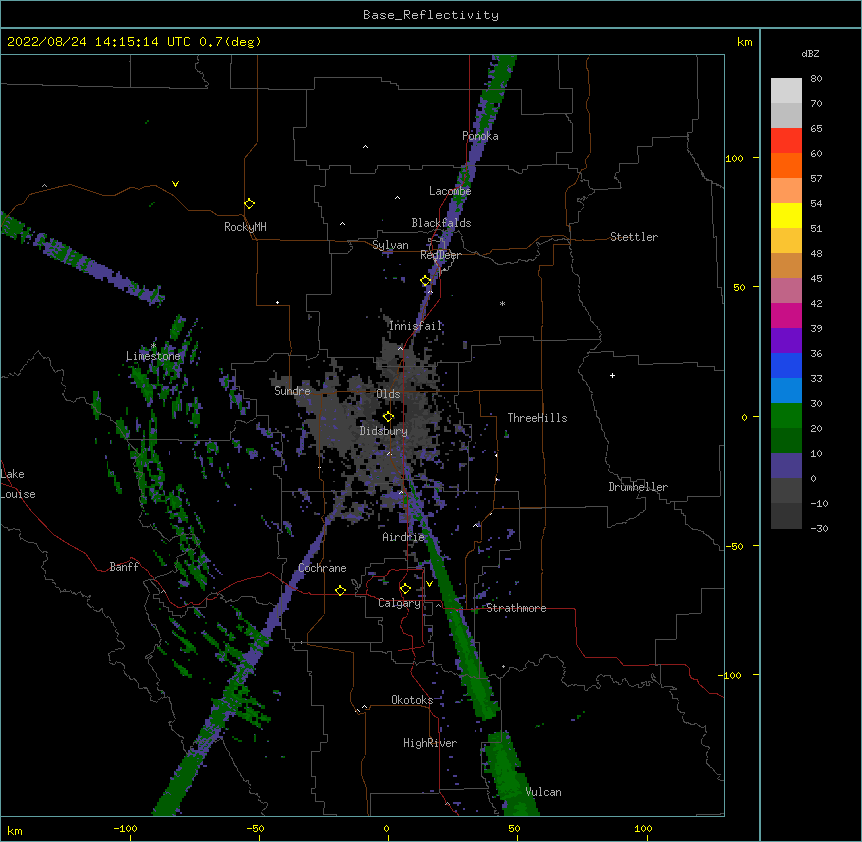Click the dBZ legend heading
This screenshot has width=862, height=842.
pos(810,53)
